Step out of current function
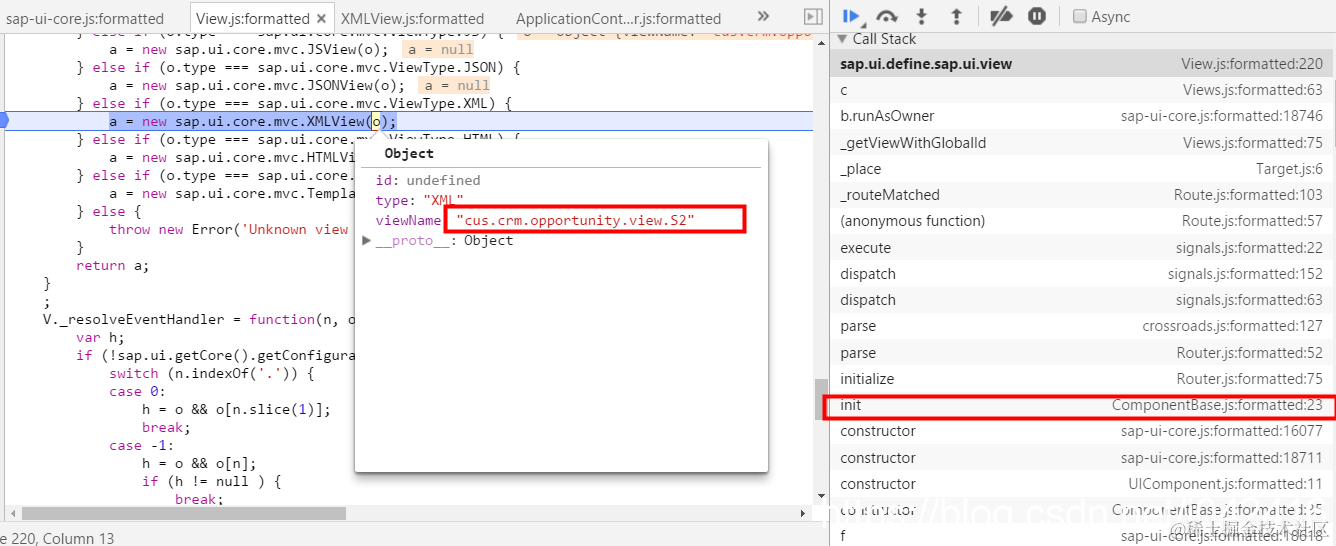This screenshot has width=1336, height=546. click(x=956, y=16)
